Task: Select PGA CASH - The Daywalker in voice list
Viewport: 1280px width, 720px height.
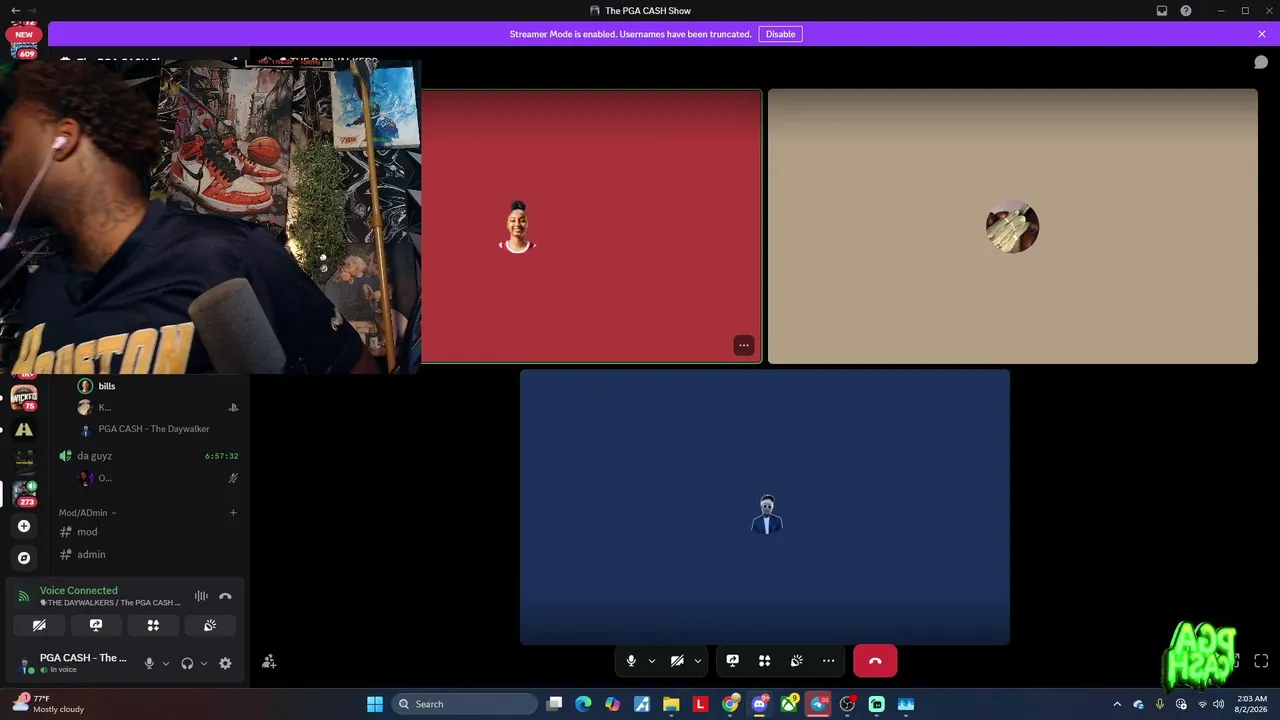Action: coord(154,429)
